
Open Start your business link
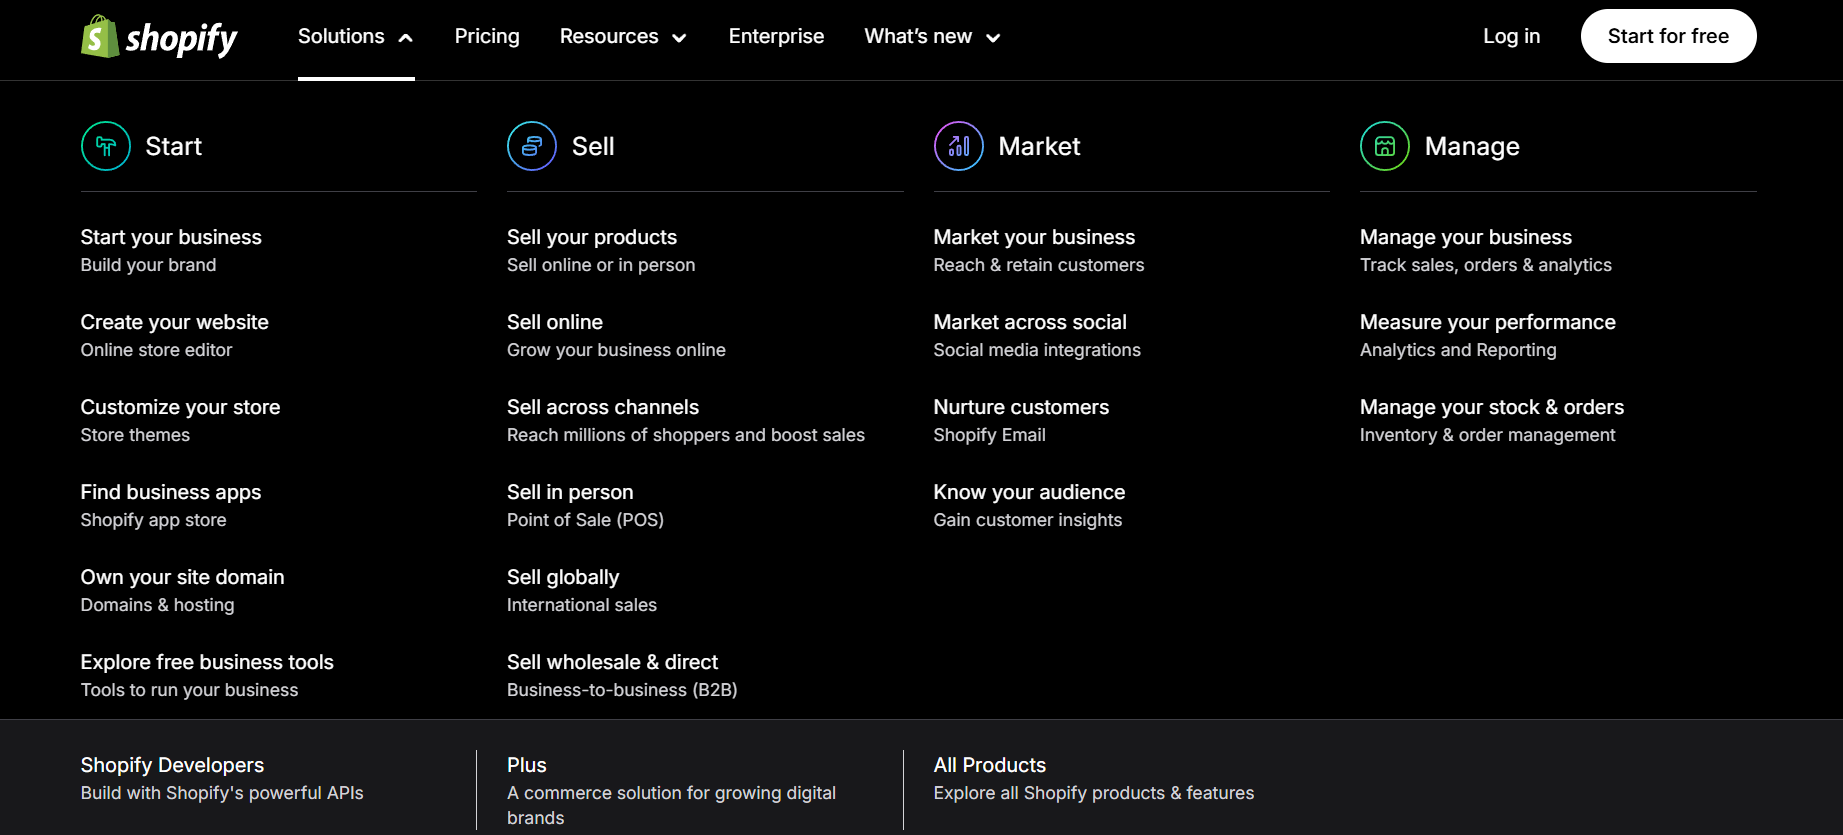tap(171, 237)
